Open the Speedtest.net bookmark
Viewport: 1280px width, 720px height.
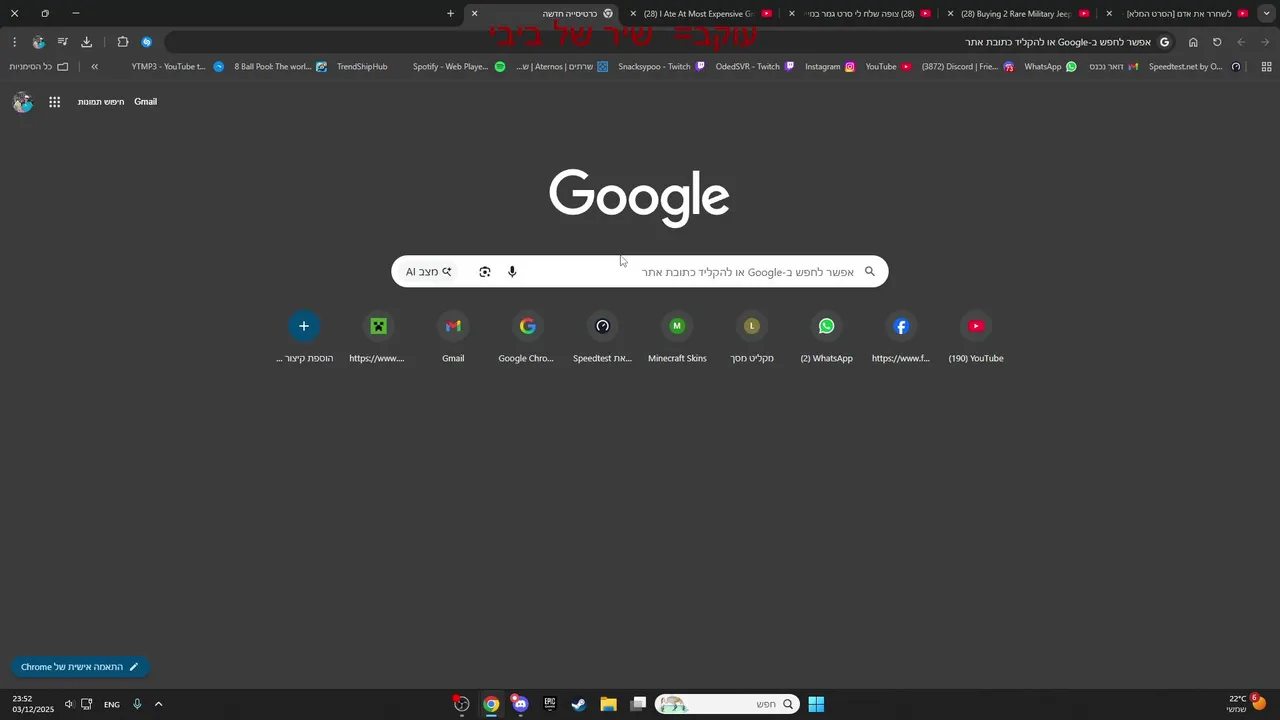[1195, 67]
